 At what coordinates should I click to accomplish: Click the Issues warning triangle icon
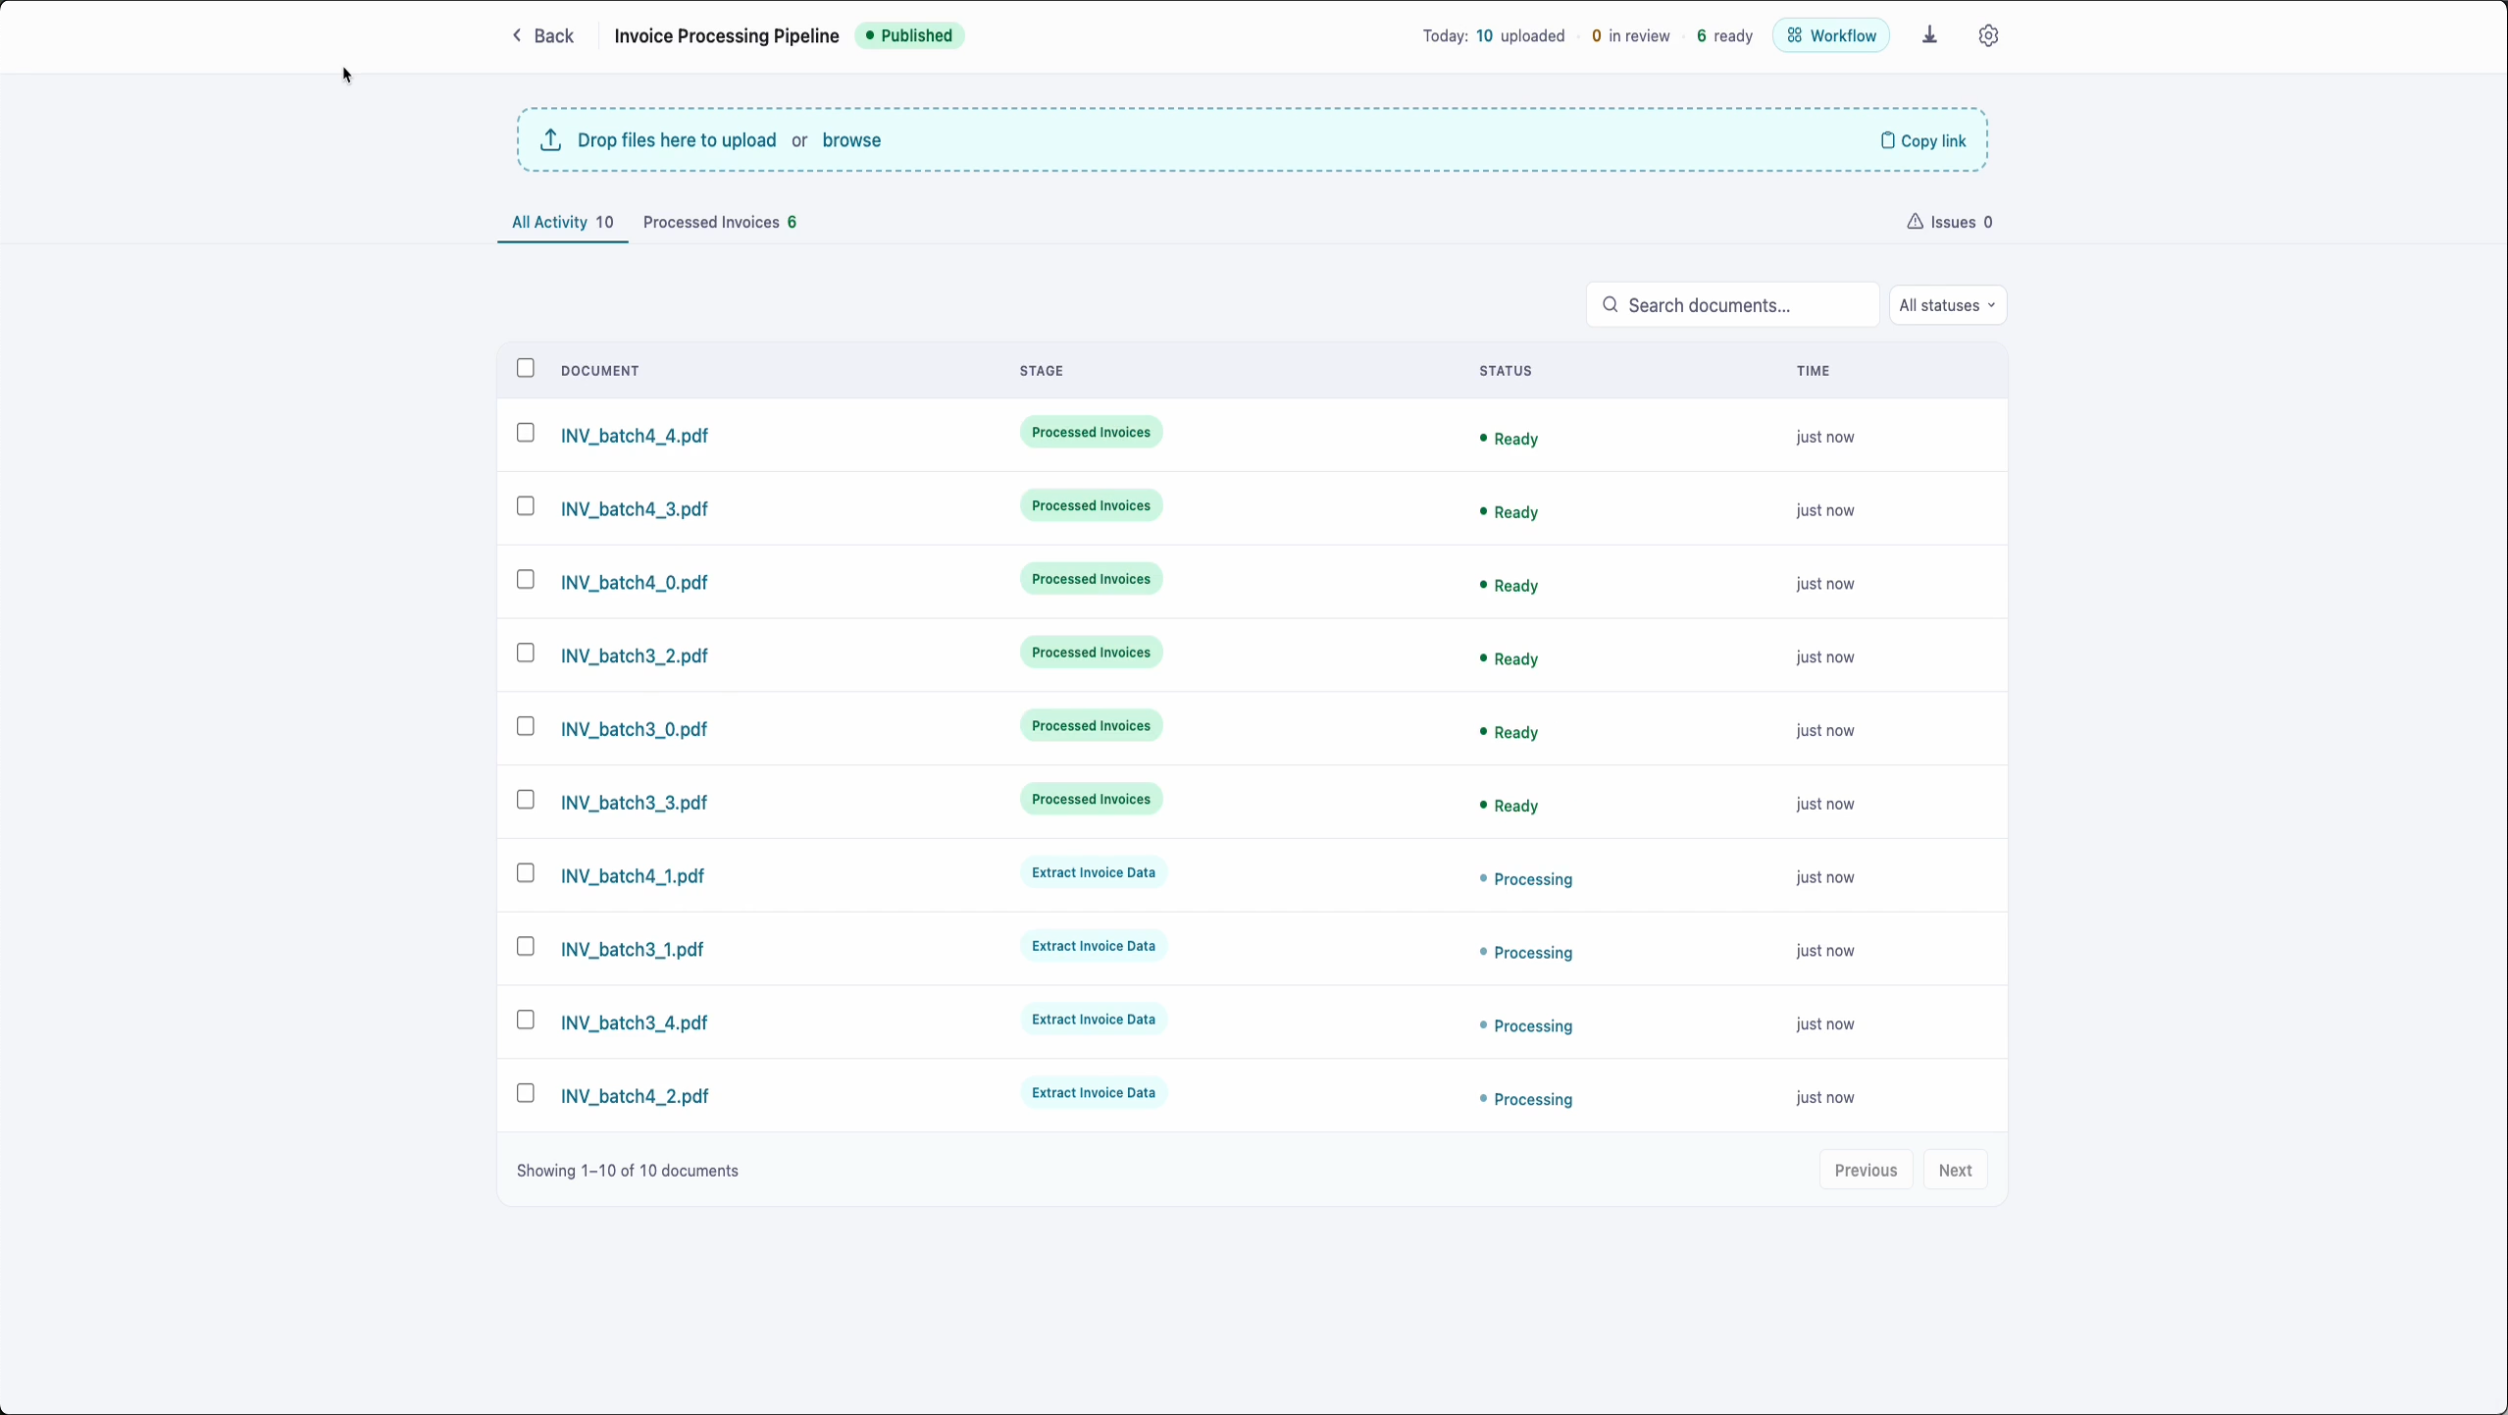point(1914,221)
